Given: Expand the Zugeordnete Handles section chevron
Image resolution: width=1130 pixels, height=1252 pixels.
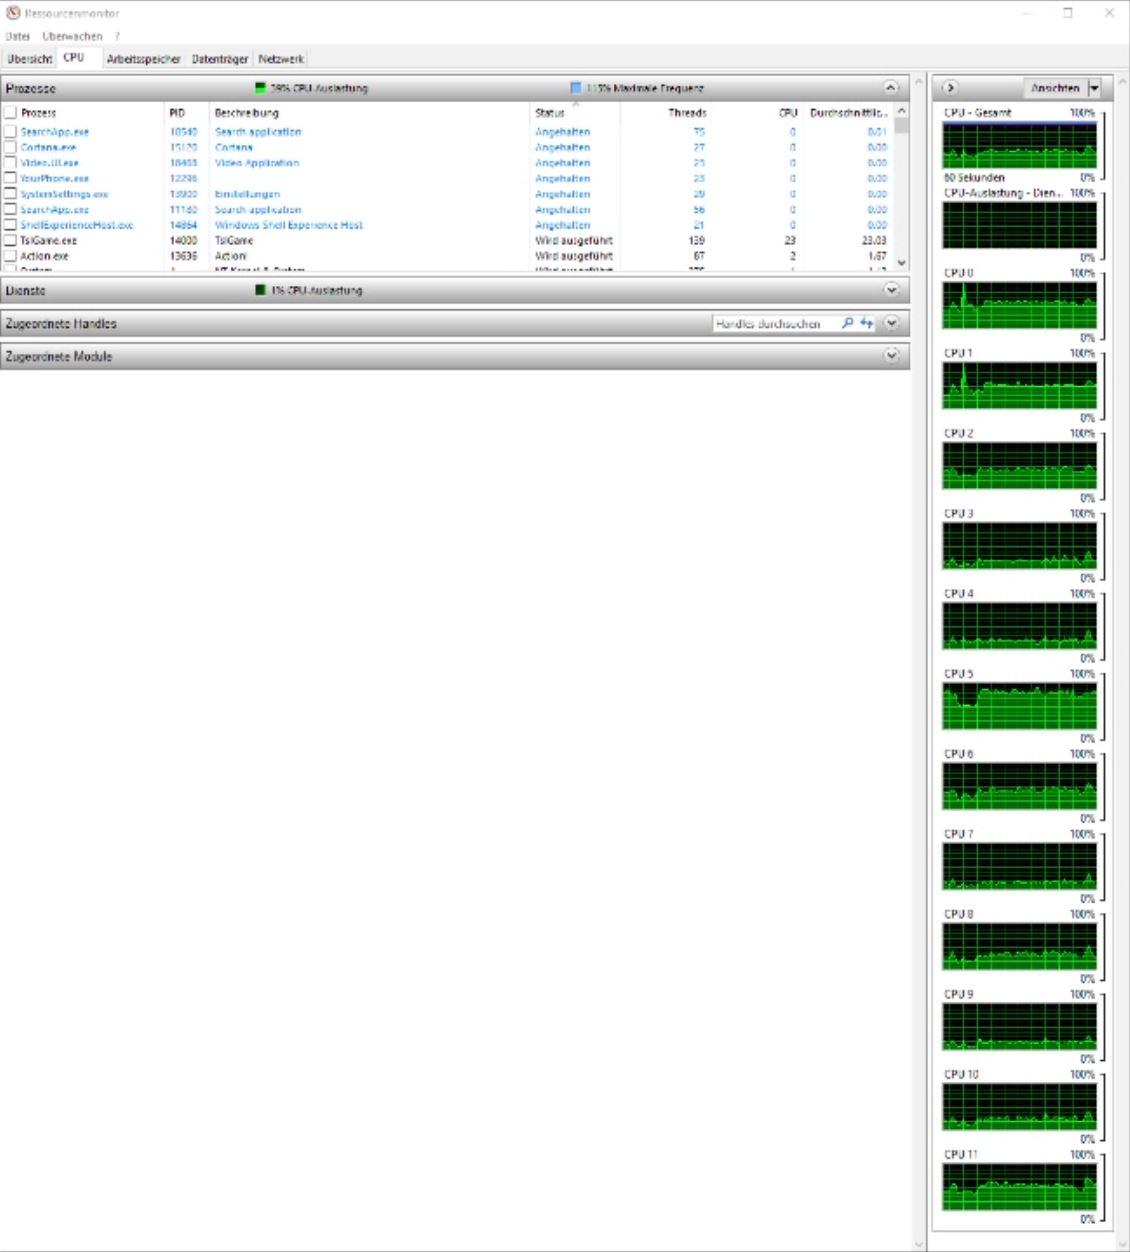Looking at the screenshot, I should point(891,323).
